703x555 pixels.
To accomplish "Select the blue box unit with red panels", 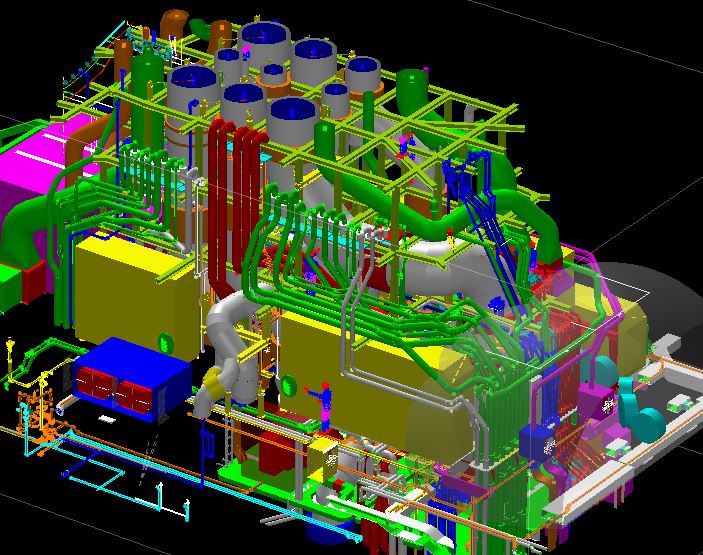I will (132, 380).
